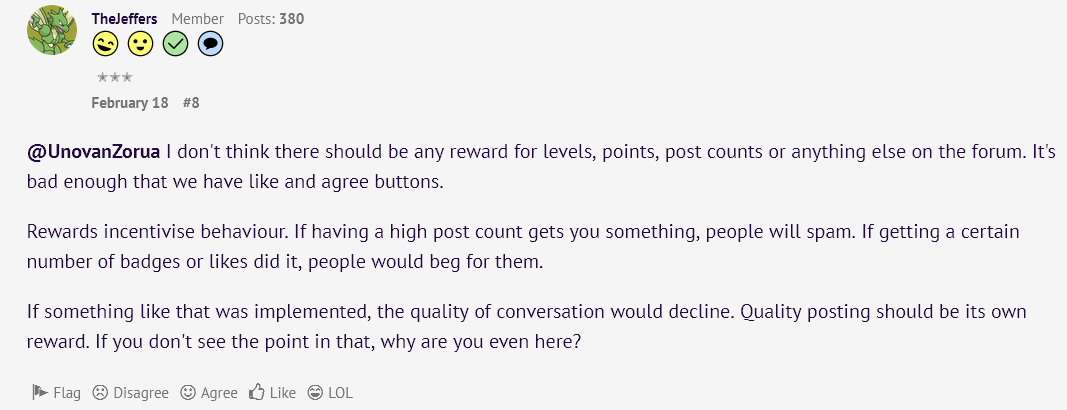Click the Flag label text
1067x410 pixels.
(x=67, y=393)
